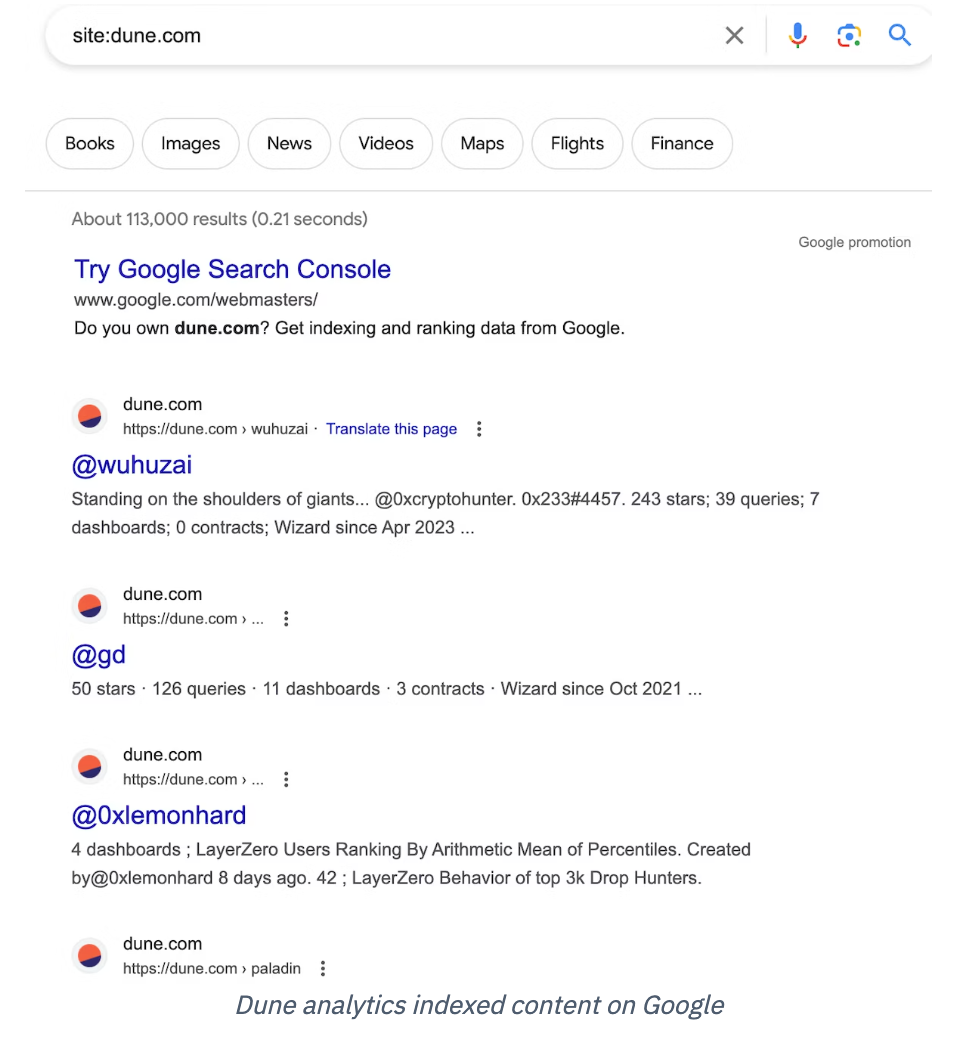
Task: Click the blue magnifying glass search icon
Action: click(x=900, y=35)
